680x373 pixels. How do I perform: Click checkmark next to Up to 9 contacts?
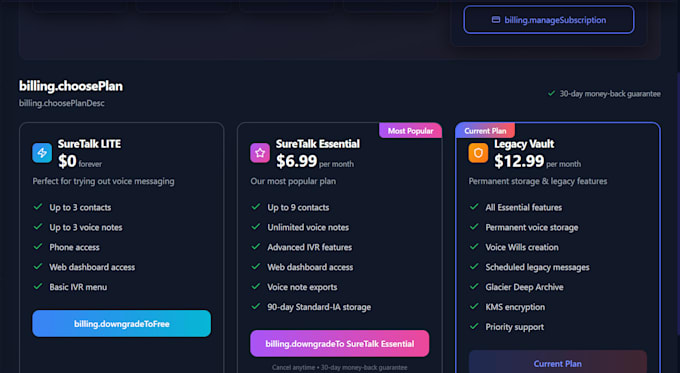[x=256, y=206]
